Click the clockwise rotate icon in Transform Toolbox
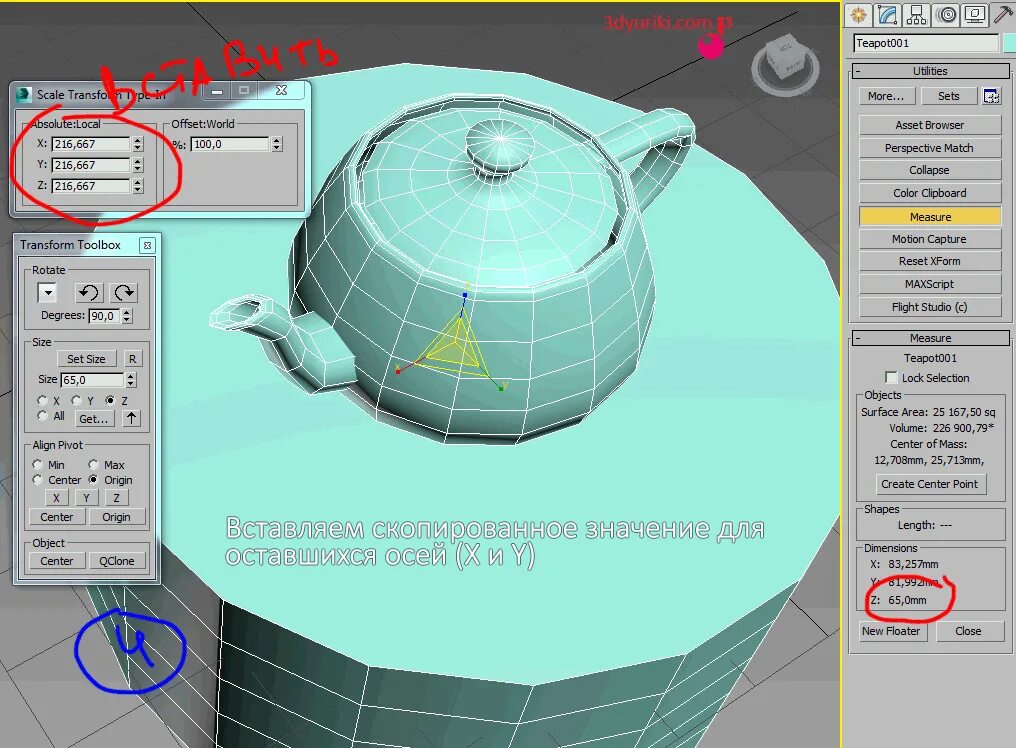 123,292
